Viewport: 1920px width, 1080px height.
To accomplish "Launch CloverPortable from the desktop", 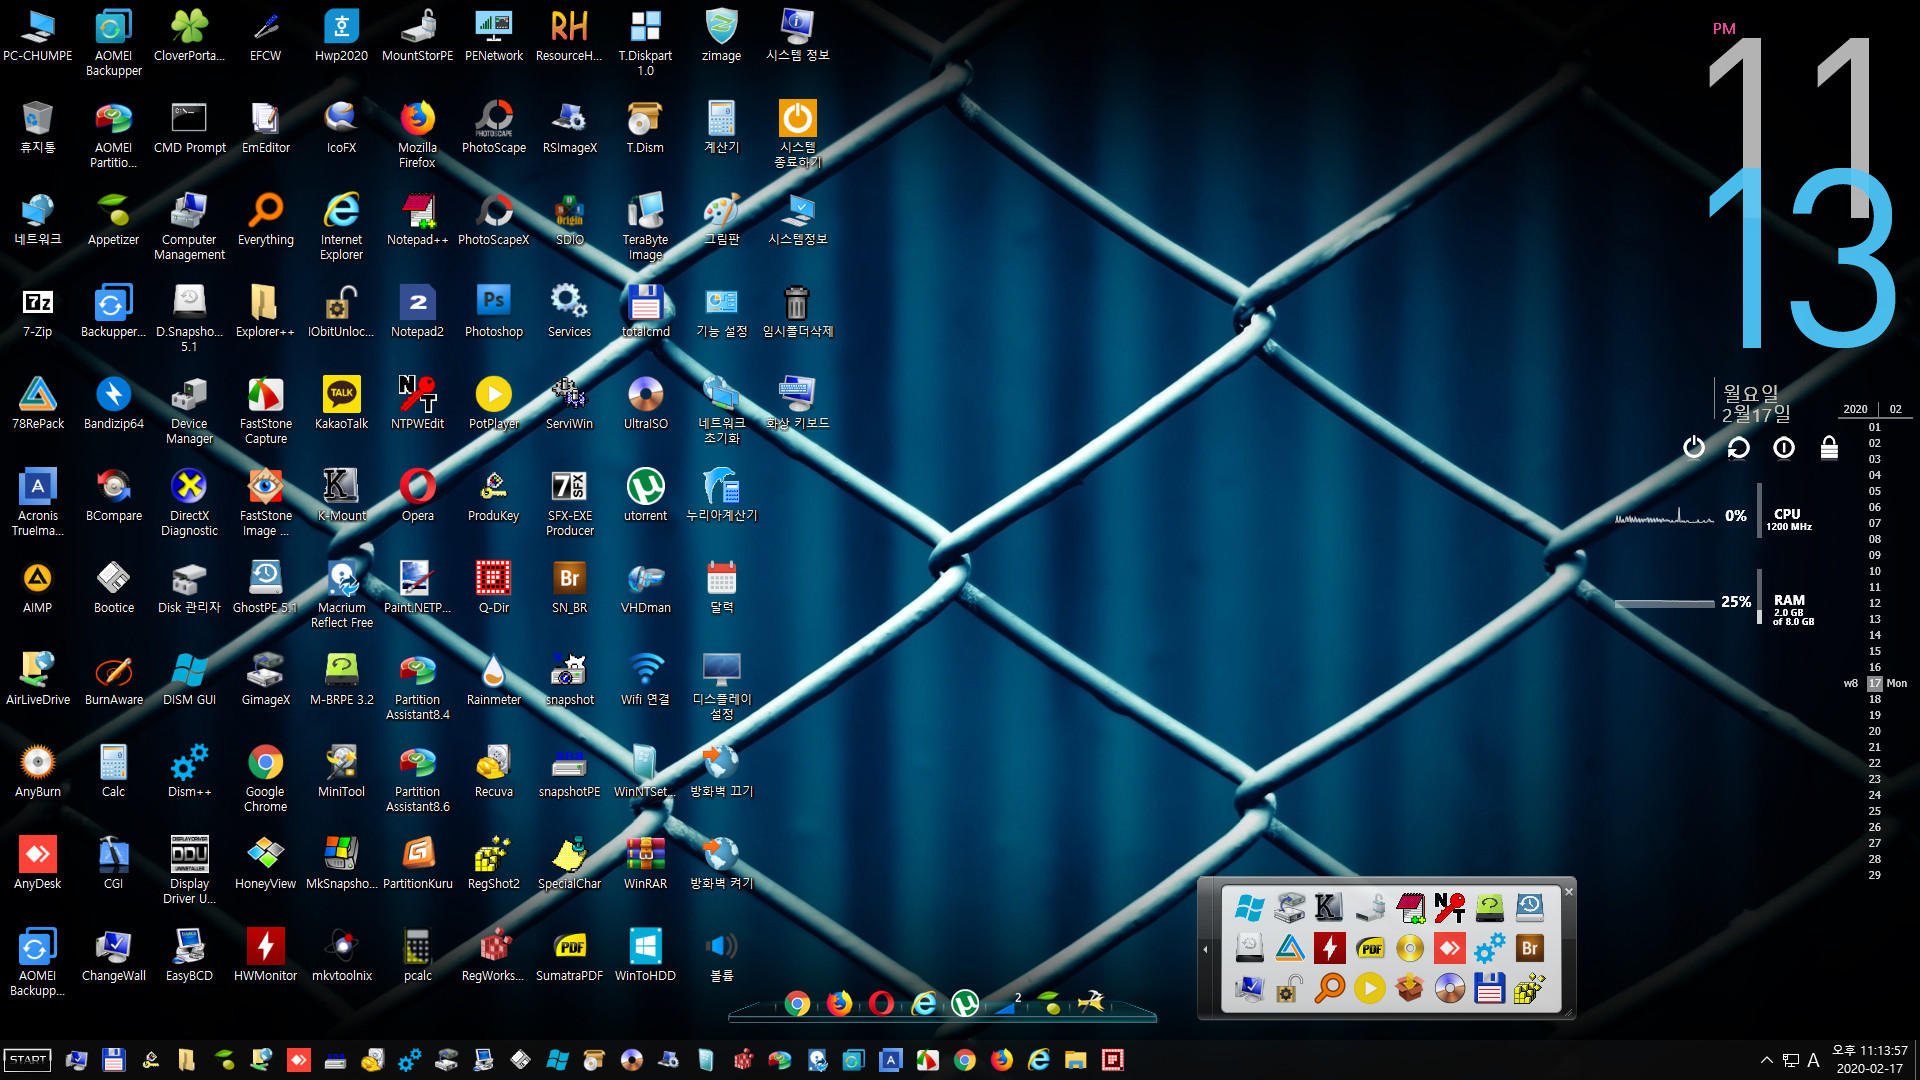I will pyautogui.click(x=189, y=36).
